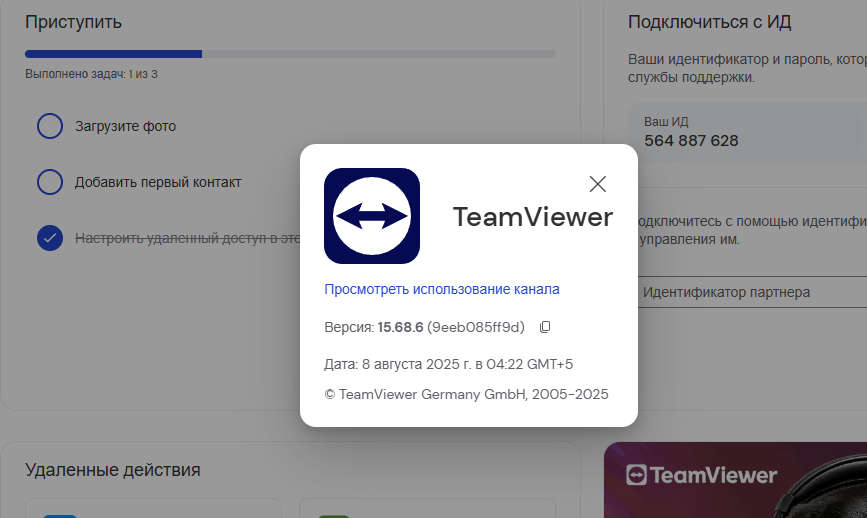Click the TeamViewer Germany GmbH copyright line
The height and width of the screenshot is (518, 867).
click(466, 394)
